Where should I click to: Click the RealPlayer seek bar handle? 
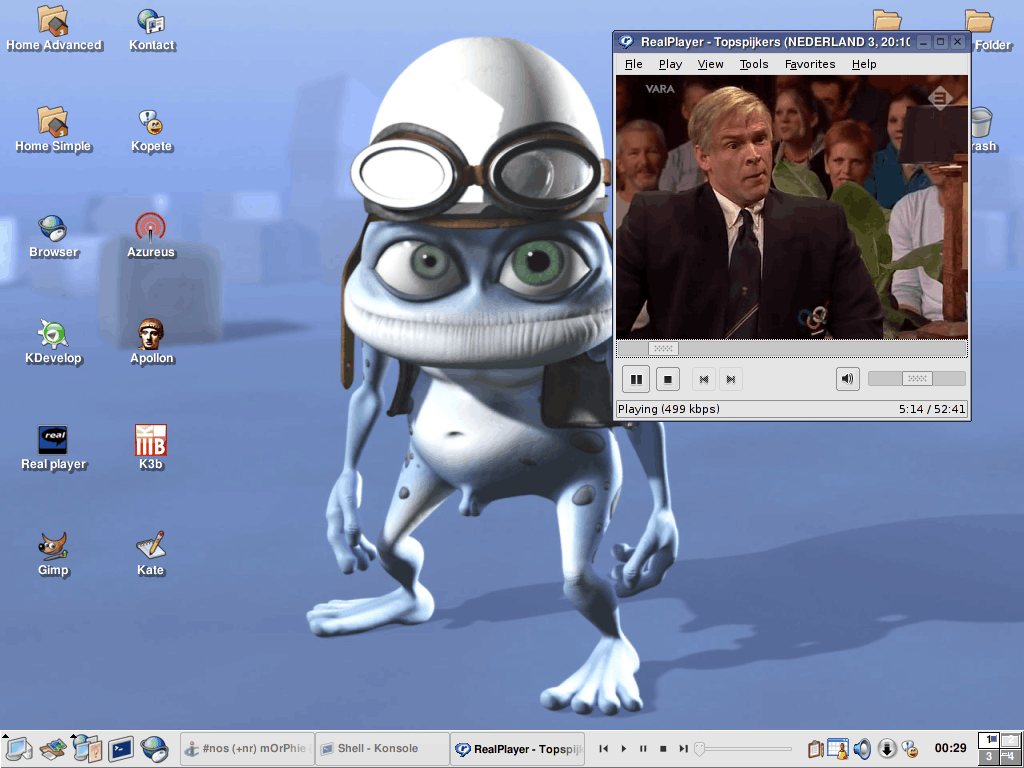pyautogui.click(x=663, y=348)
